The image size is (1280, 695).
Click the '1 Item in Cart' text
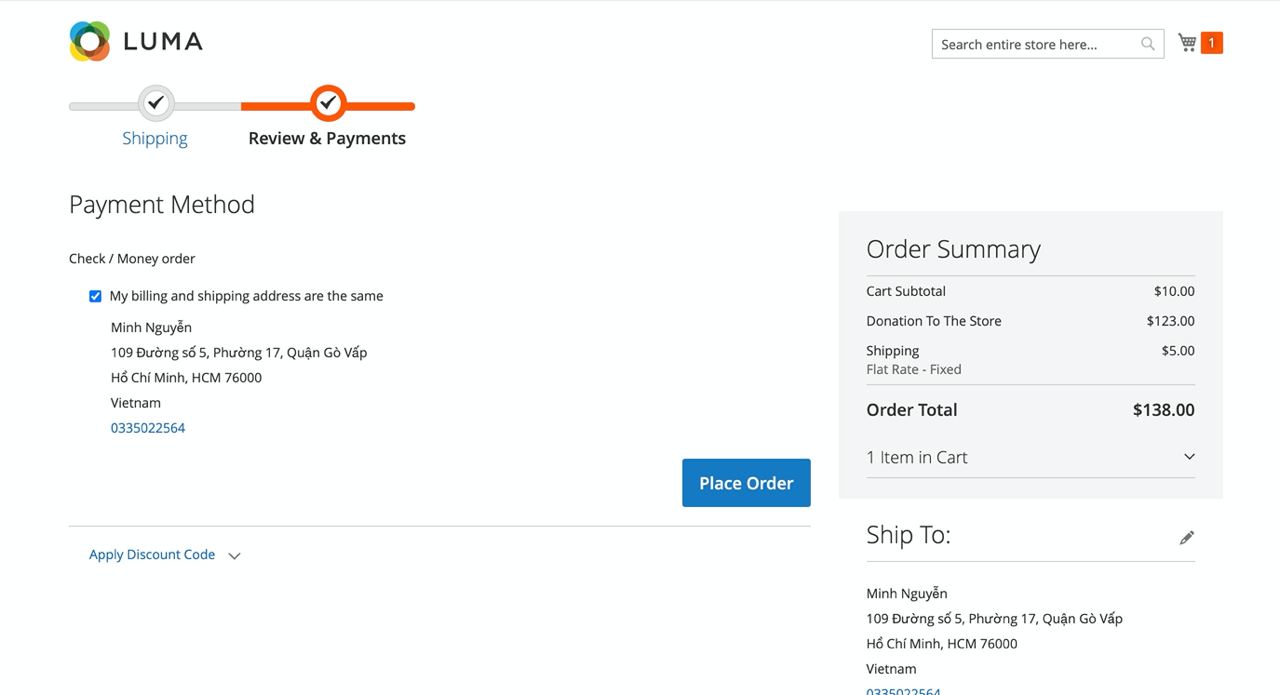click(917, 457)
